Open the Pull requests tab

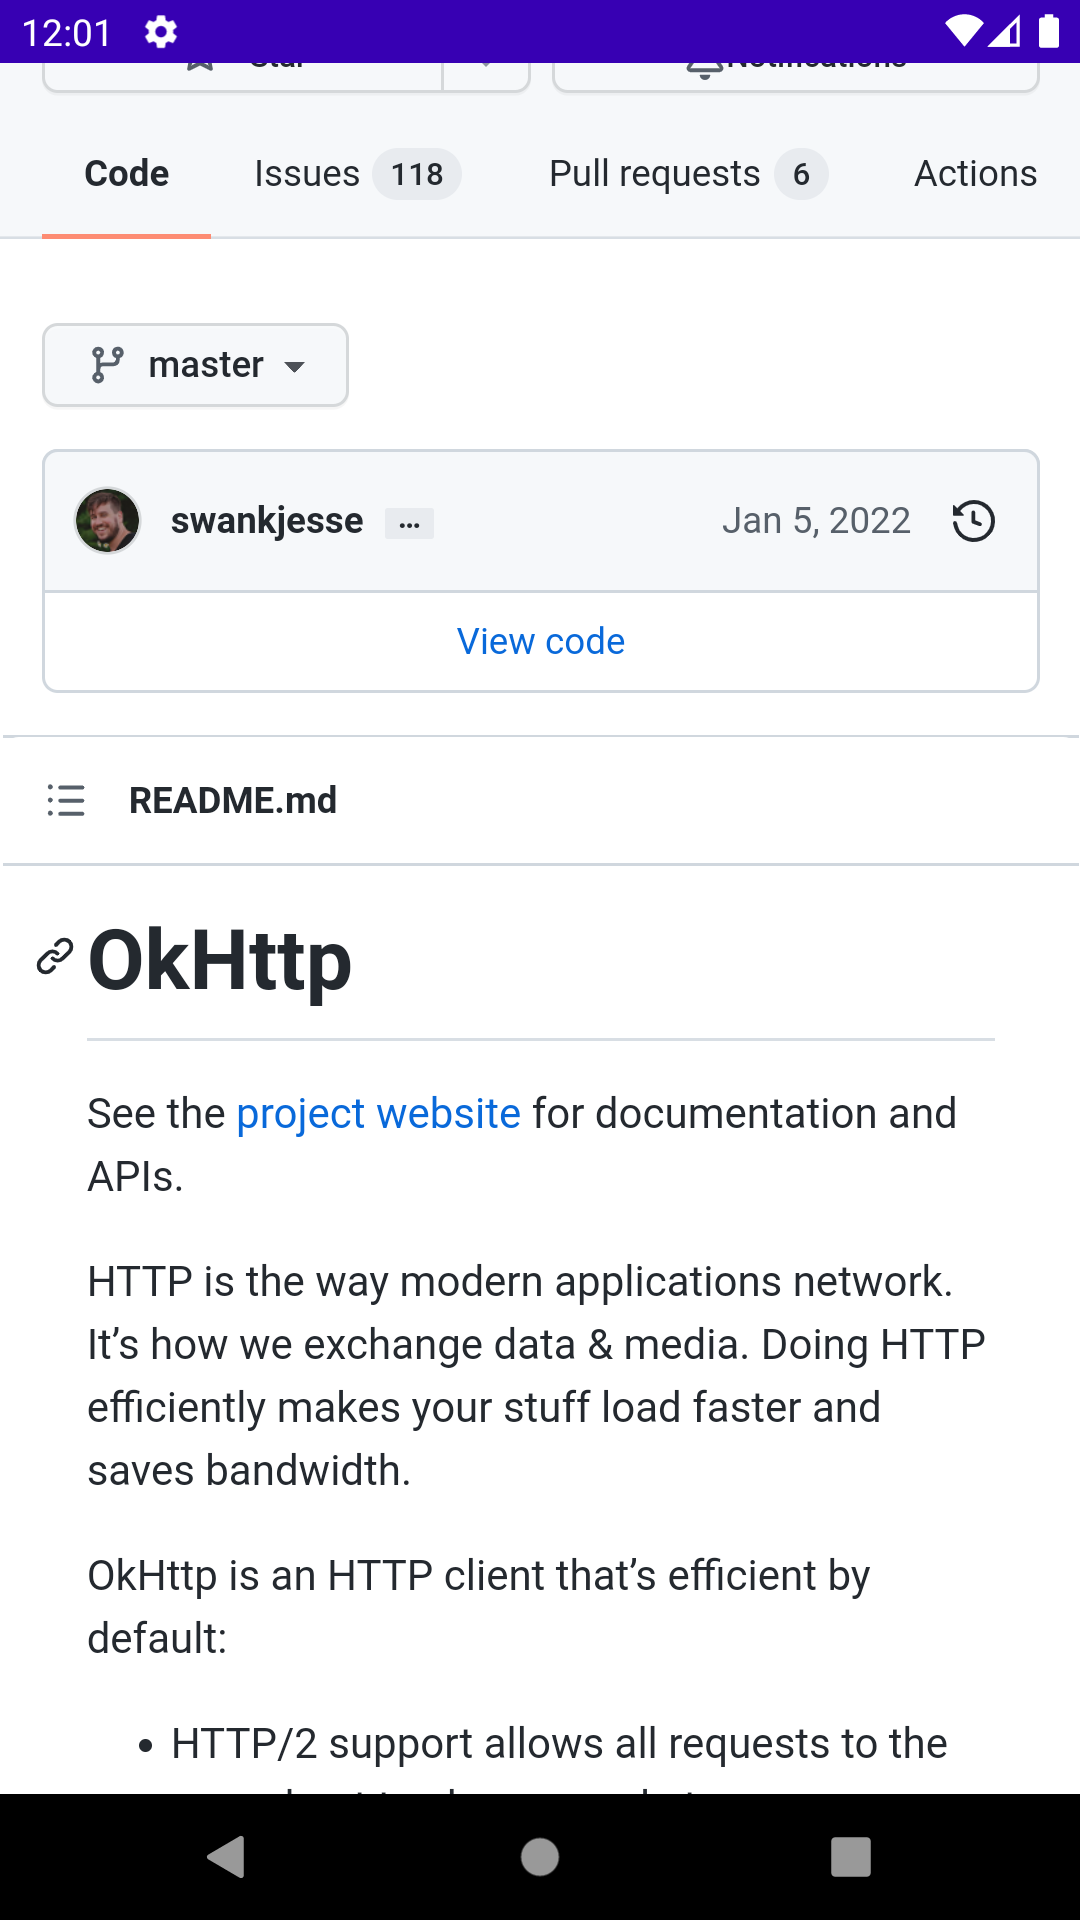click(x=654, y=173)
